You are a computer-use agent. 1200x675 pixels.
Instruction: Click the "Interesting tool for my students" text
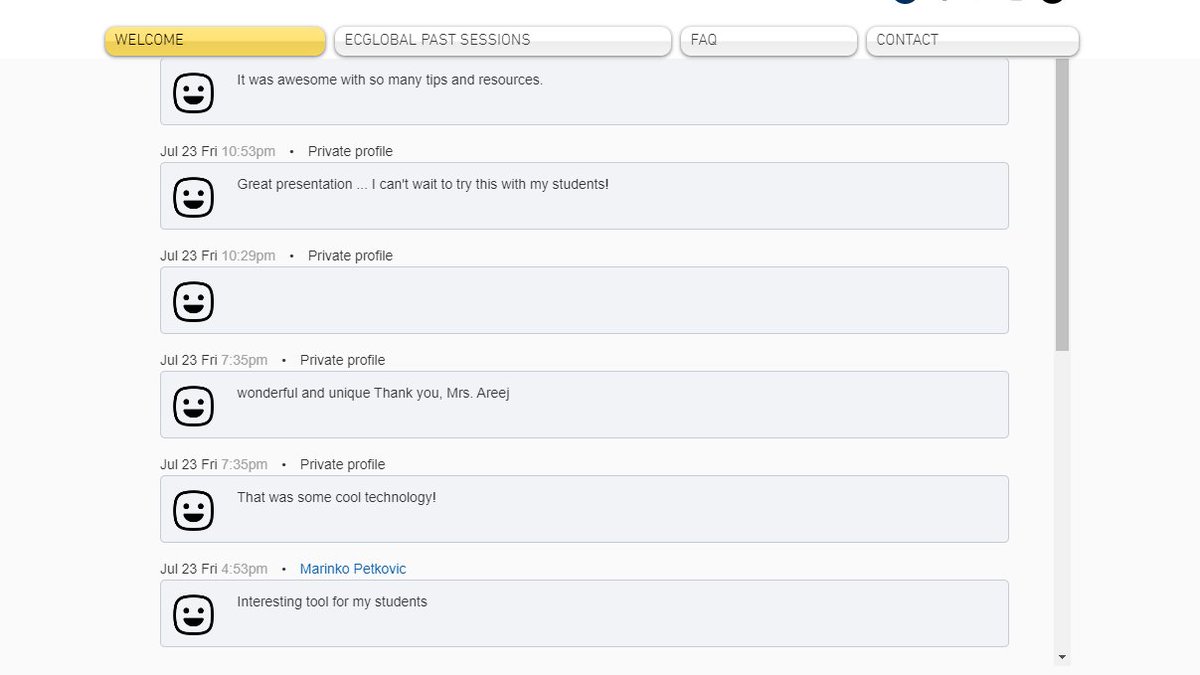pyautogui.click(x=332, y=602)
